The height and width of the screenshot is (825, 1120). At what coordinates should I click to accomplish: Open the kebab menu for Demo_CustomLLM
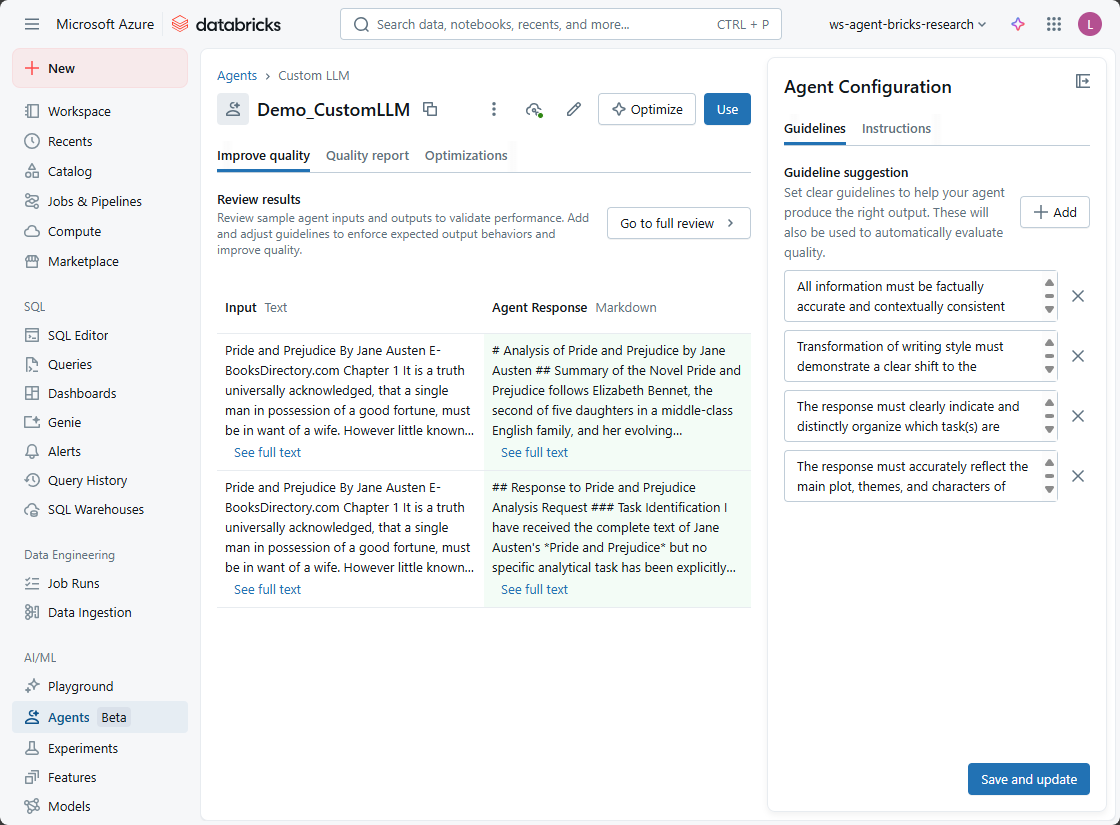click(493, 109)
